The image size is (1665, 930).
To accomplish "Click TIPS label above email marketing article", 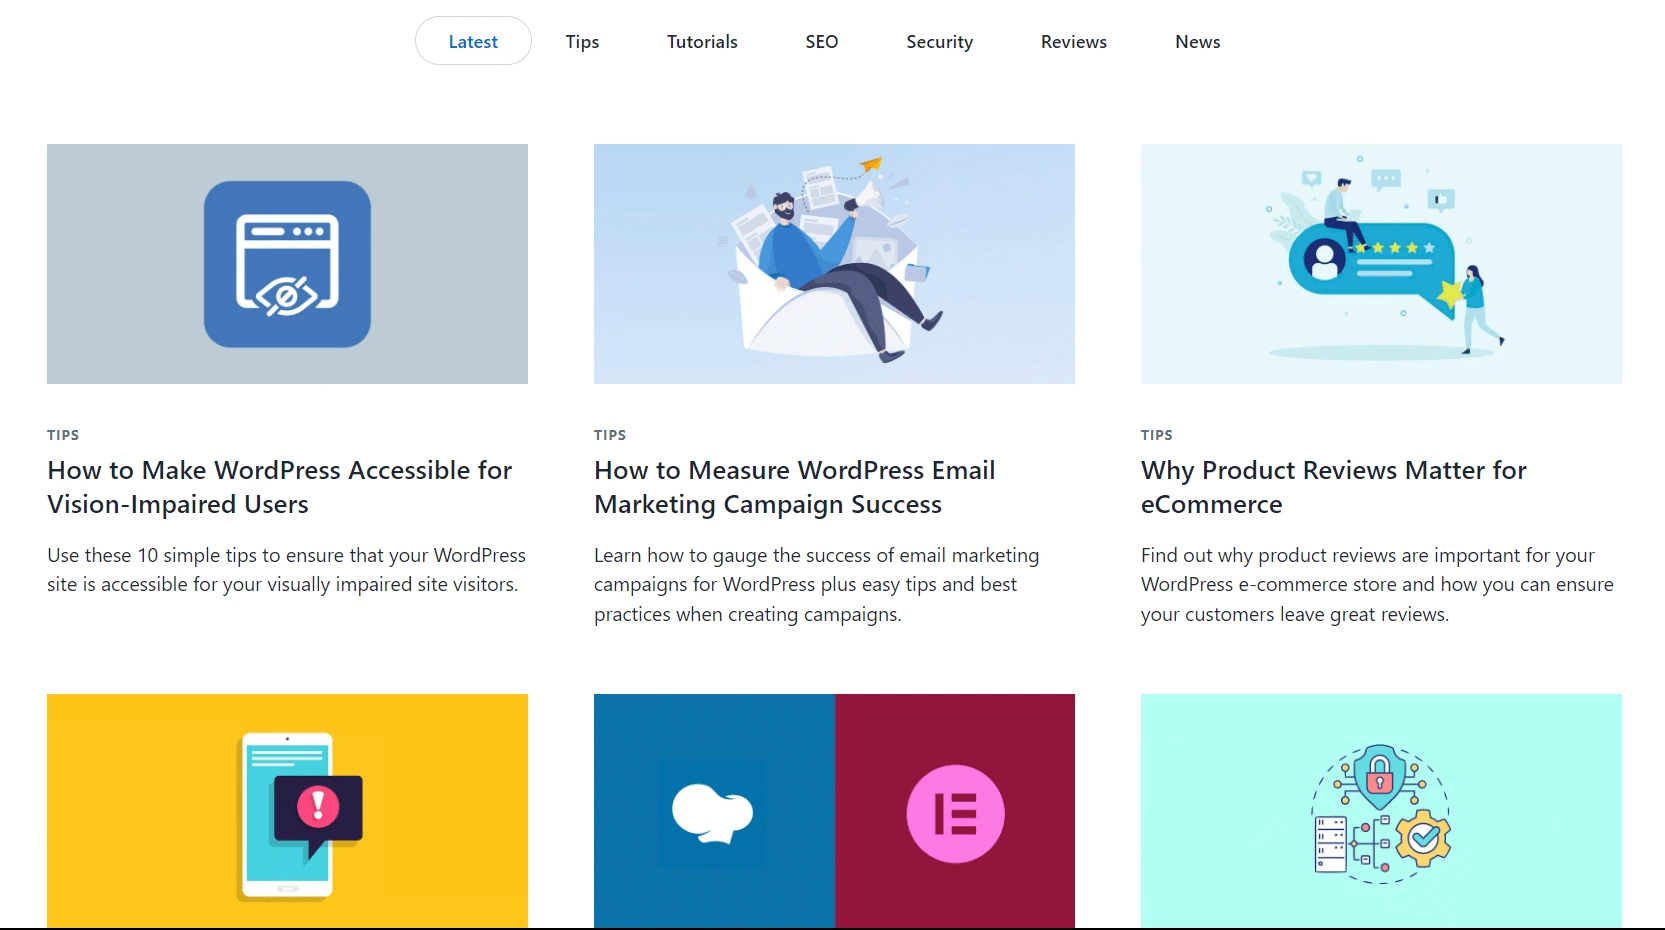I will click(610, 435).
